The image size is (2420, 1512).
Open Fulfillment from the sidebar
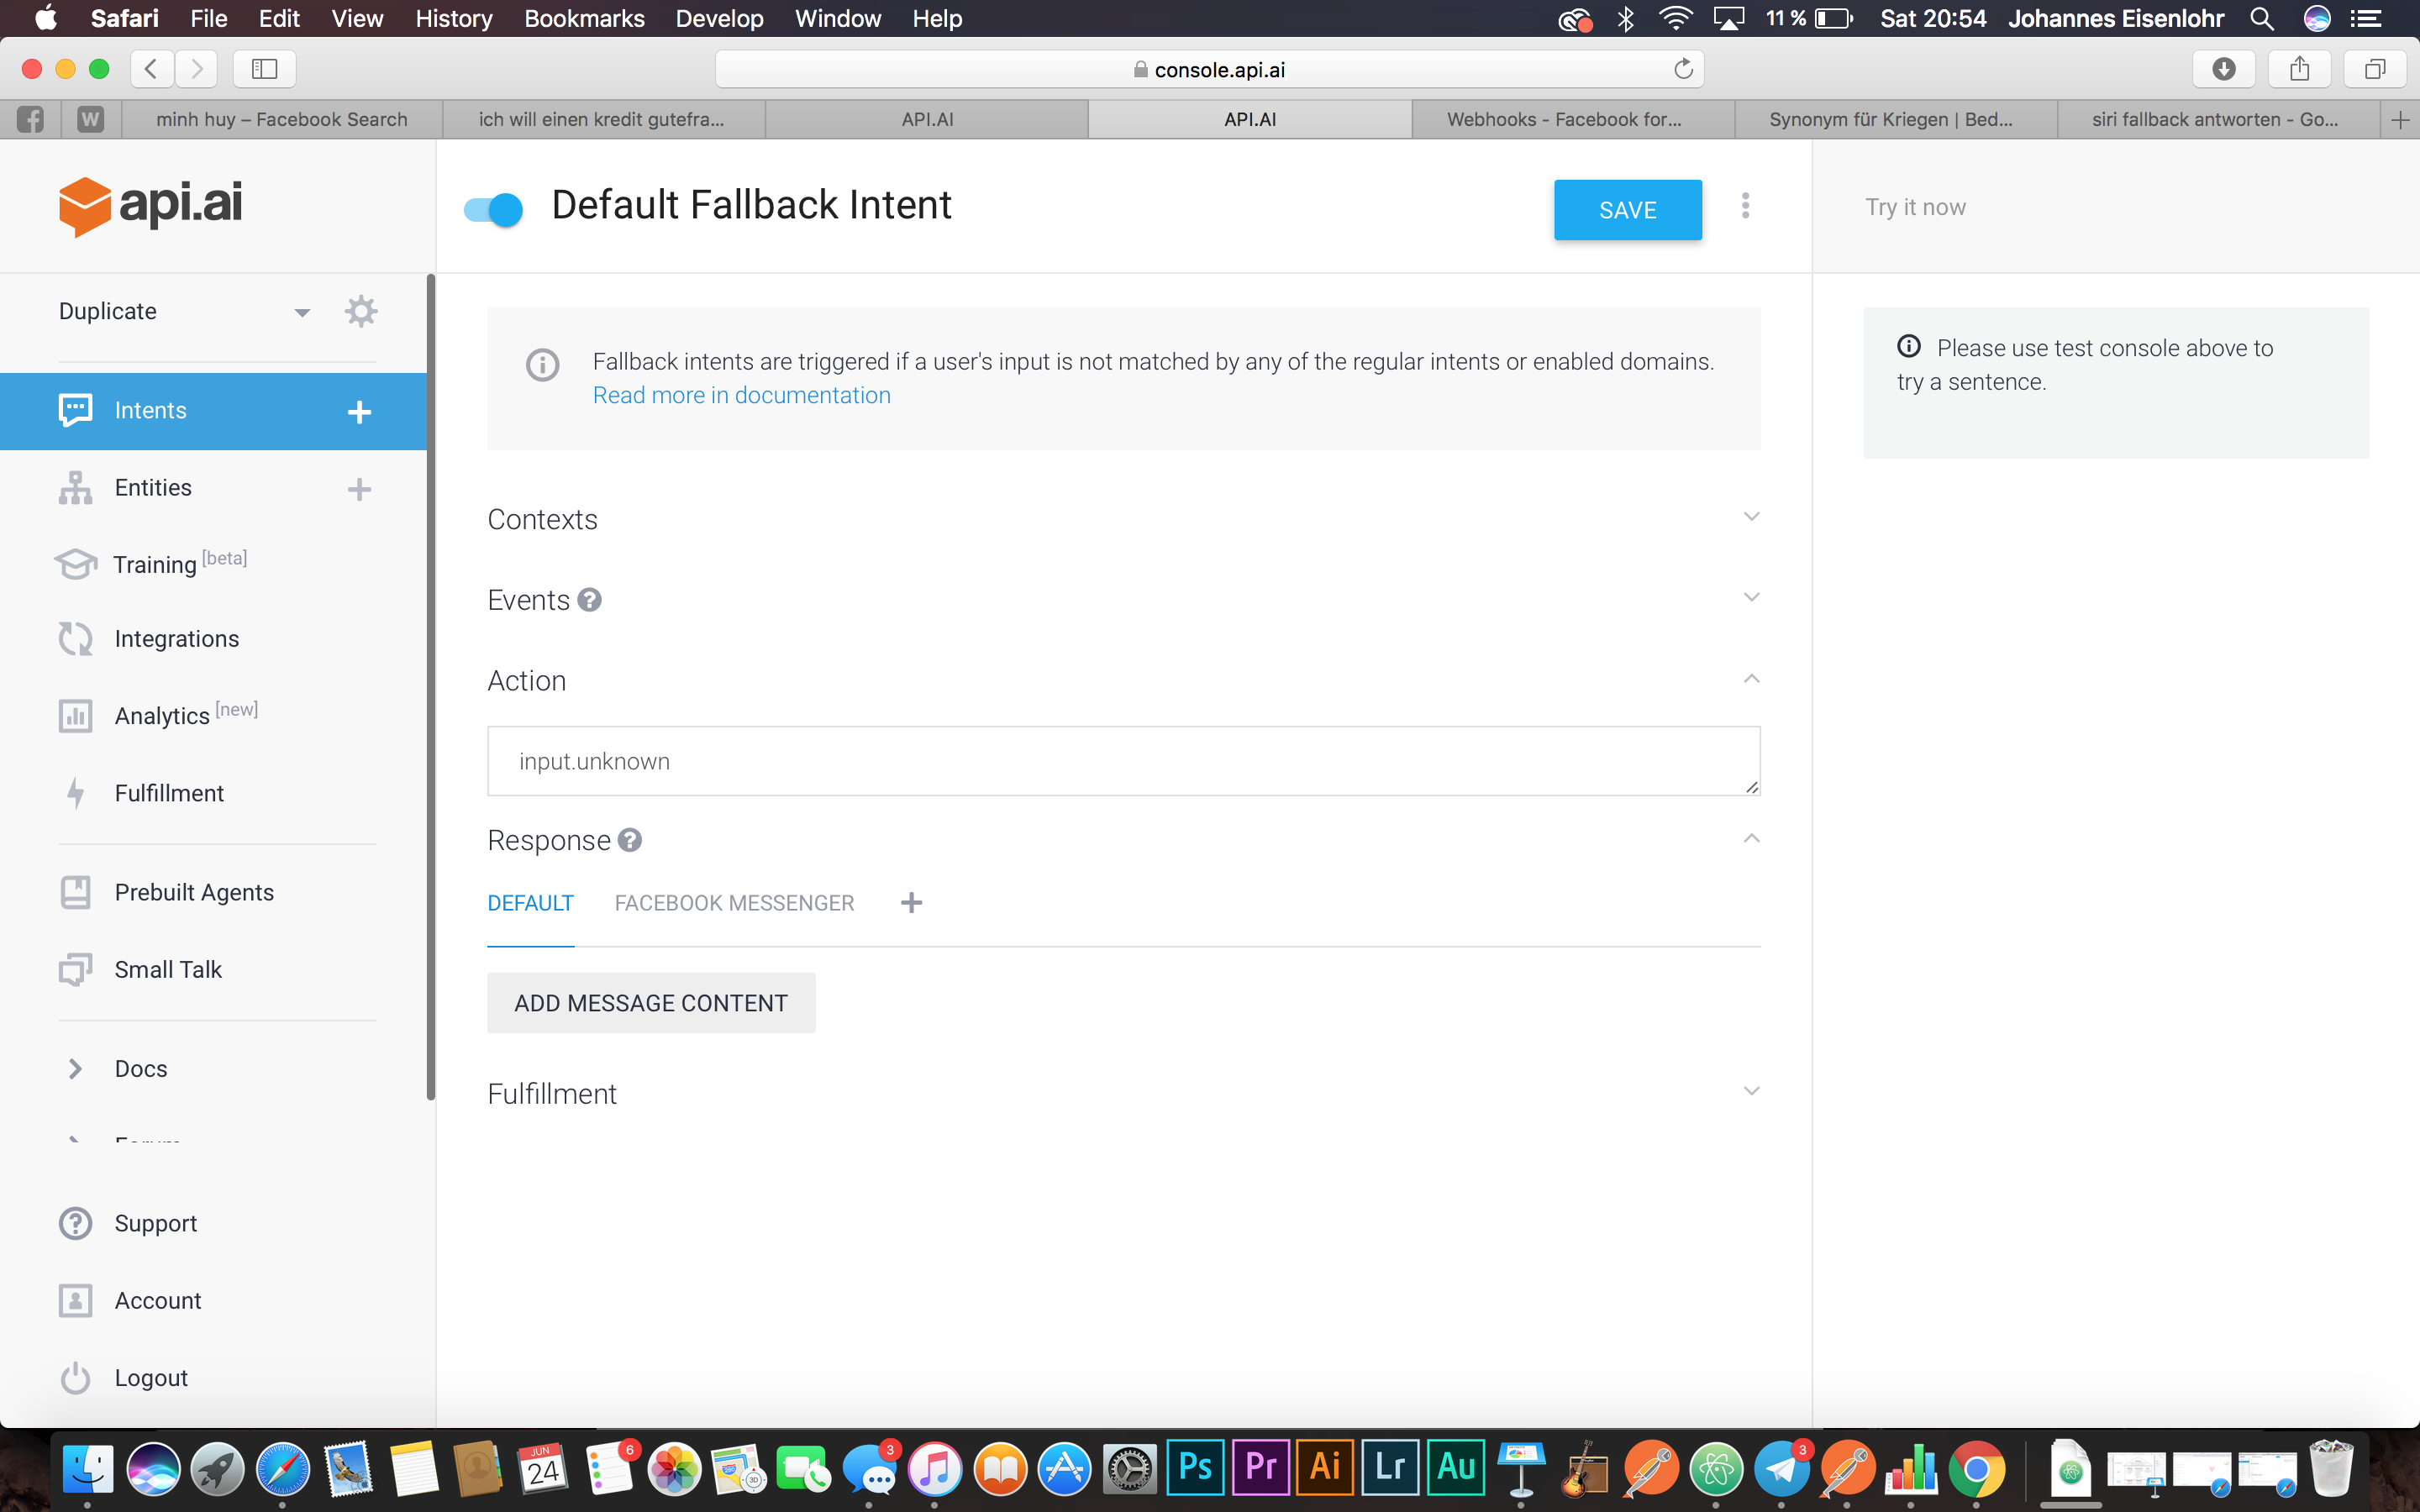(169, 793)
